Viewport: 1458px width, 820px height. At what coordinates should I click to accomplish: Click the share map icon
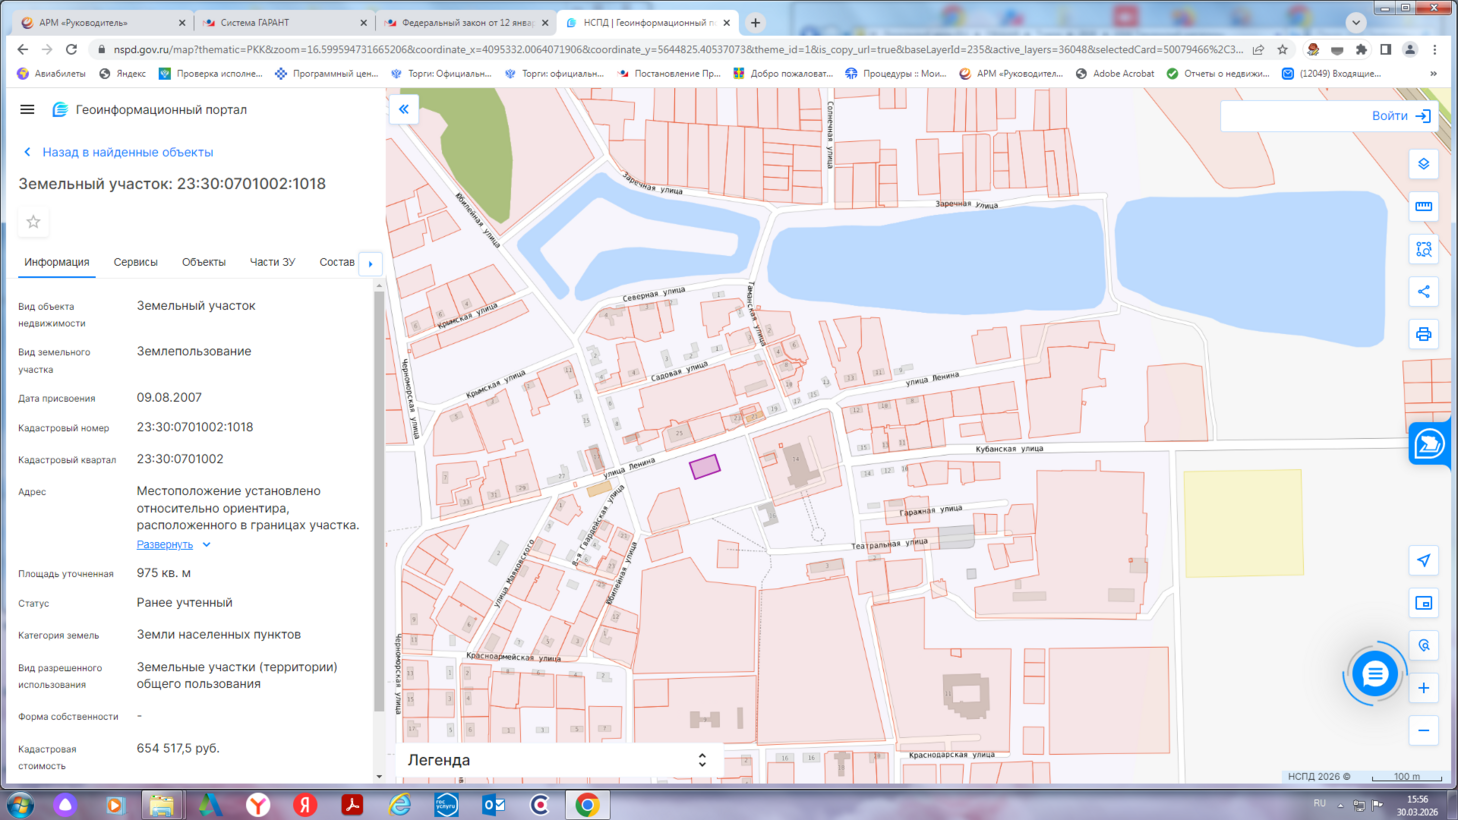pyautogui.click(x=1423, y=292)
